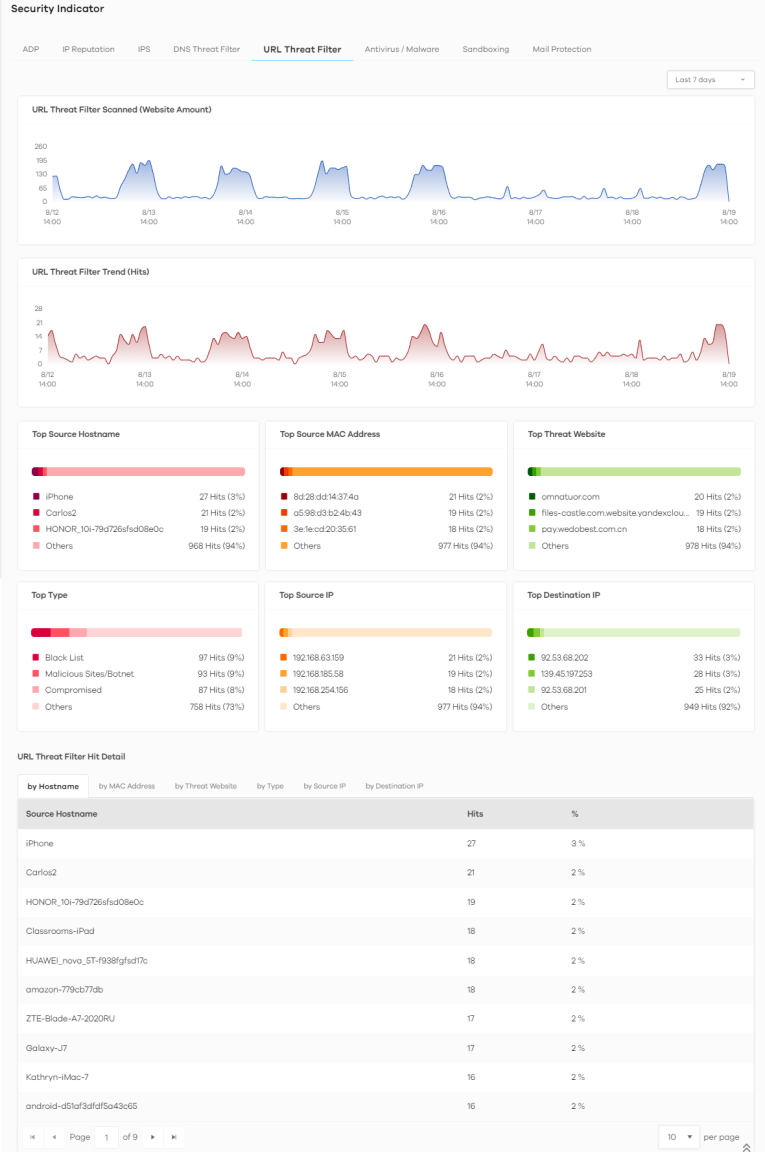This screenshot has width=765, height=1152.
Task: Go to previous page of results
Action: (x=54, y=1137)
